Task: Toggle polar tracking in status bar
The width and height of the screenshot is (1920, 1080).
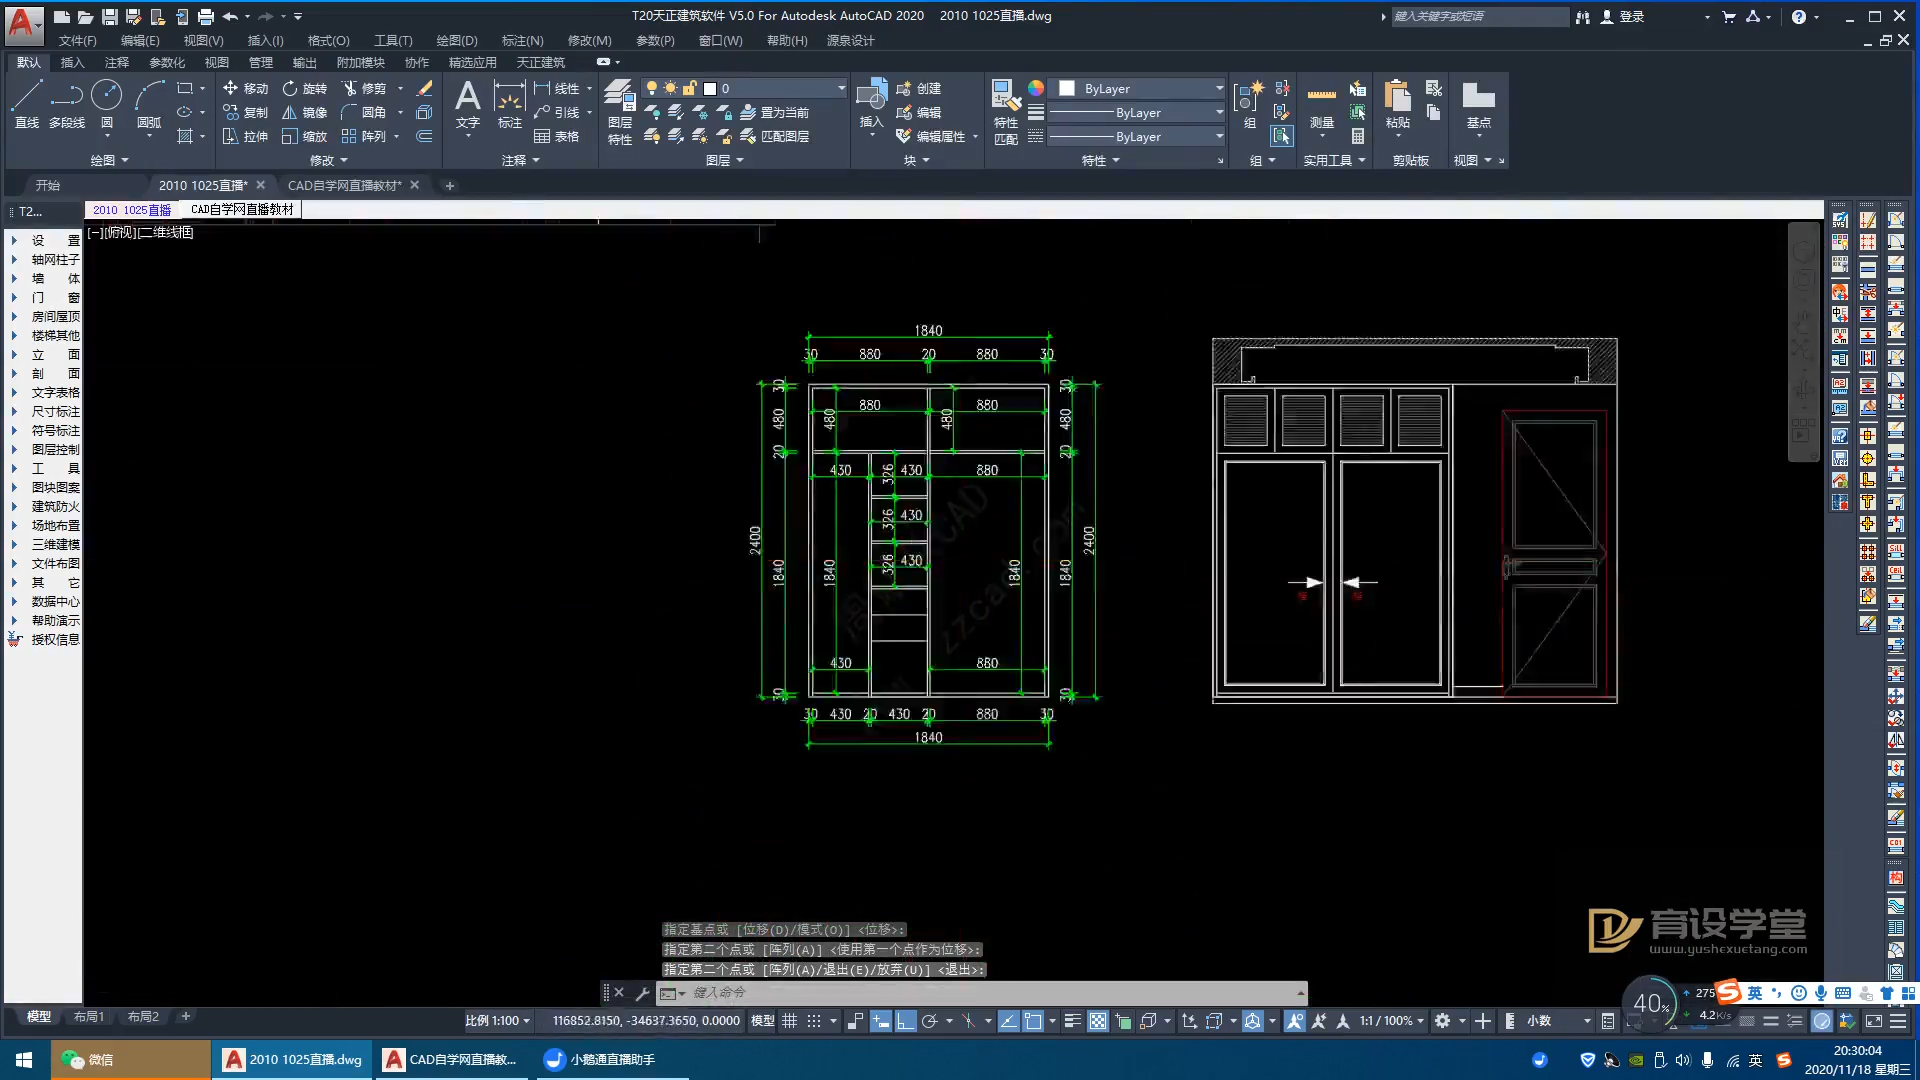Action: (x=929, y=1021)
